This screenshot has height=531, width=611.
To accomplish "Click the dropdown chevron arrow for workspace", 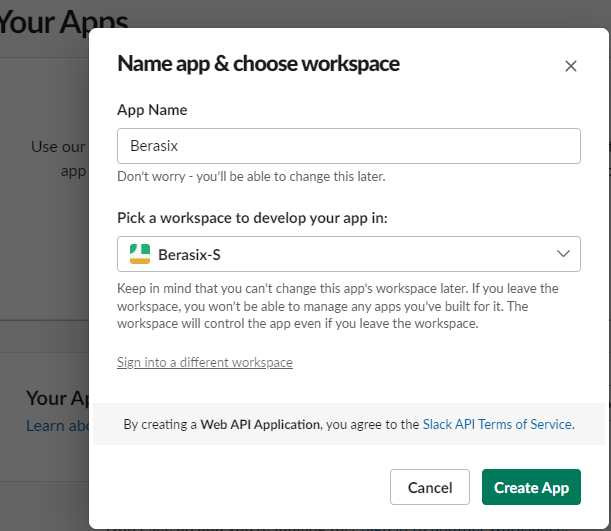I will point(563,254).
